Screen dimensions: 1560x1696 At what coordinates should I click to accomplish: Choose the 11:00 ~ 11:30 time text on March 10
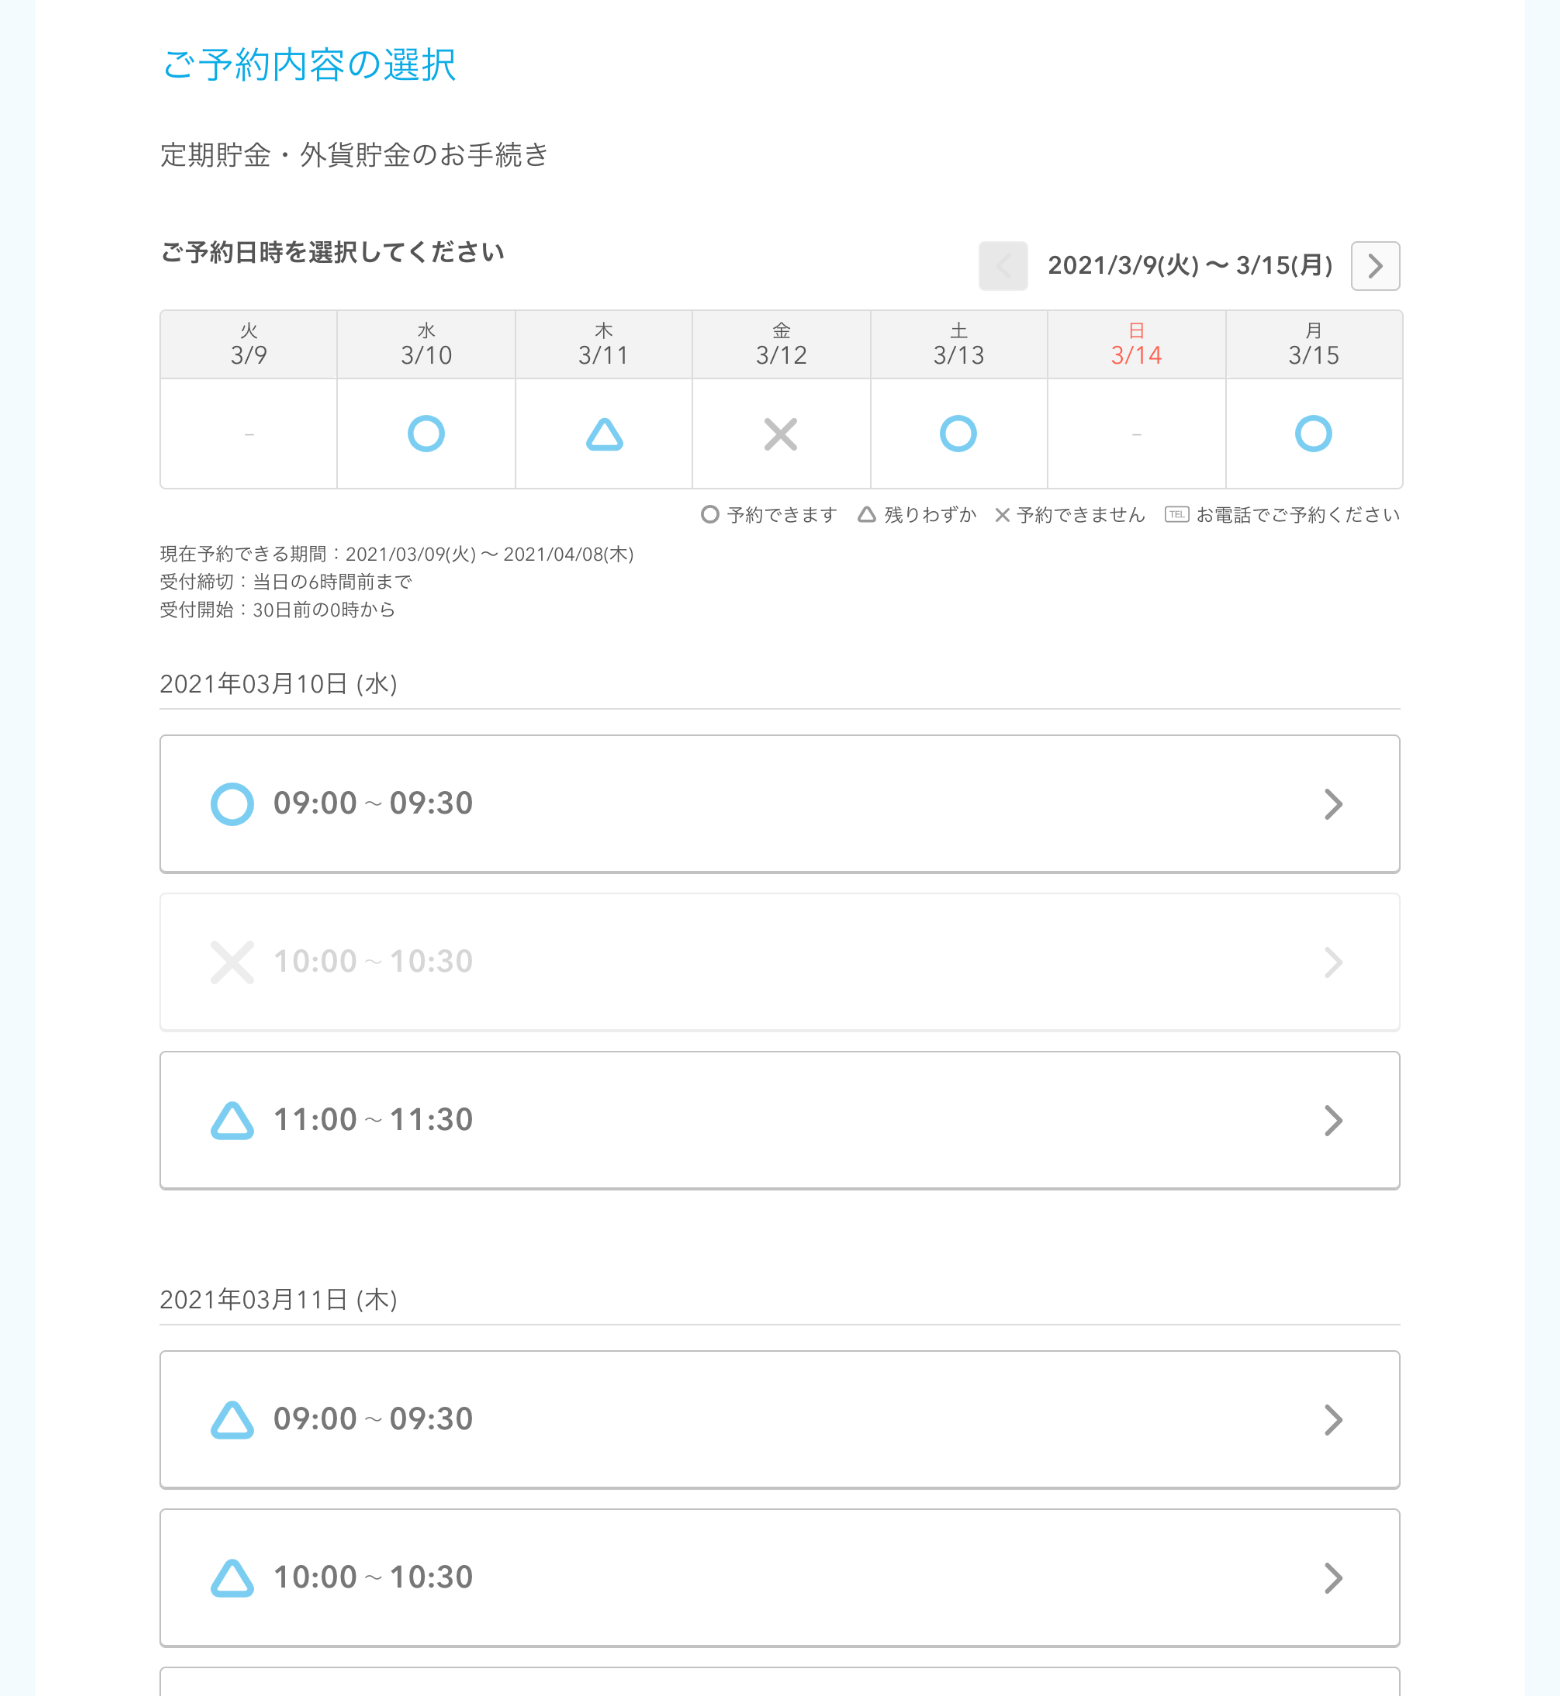[x=373, y=1120]
